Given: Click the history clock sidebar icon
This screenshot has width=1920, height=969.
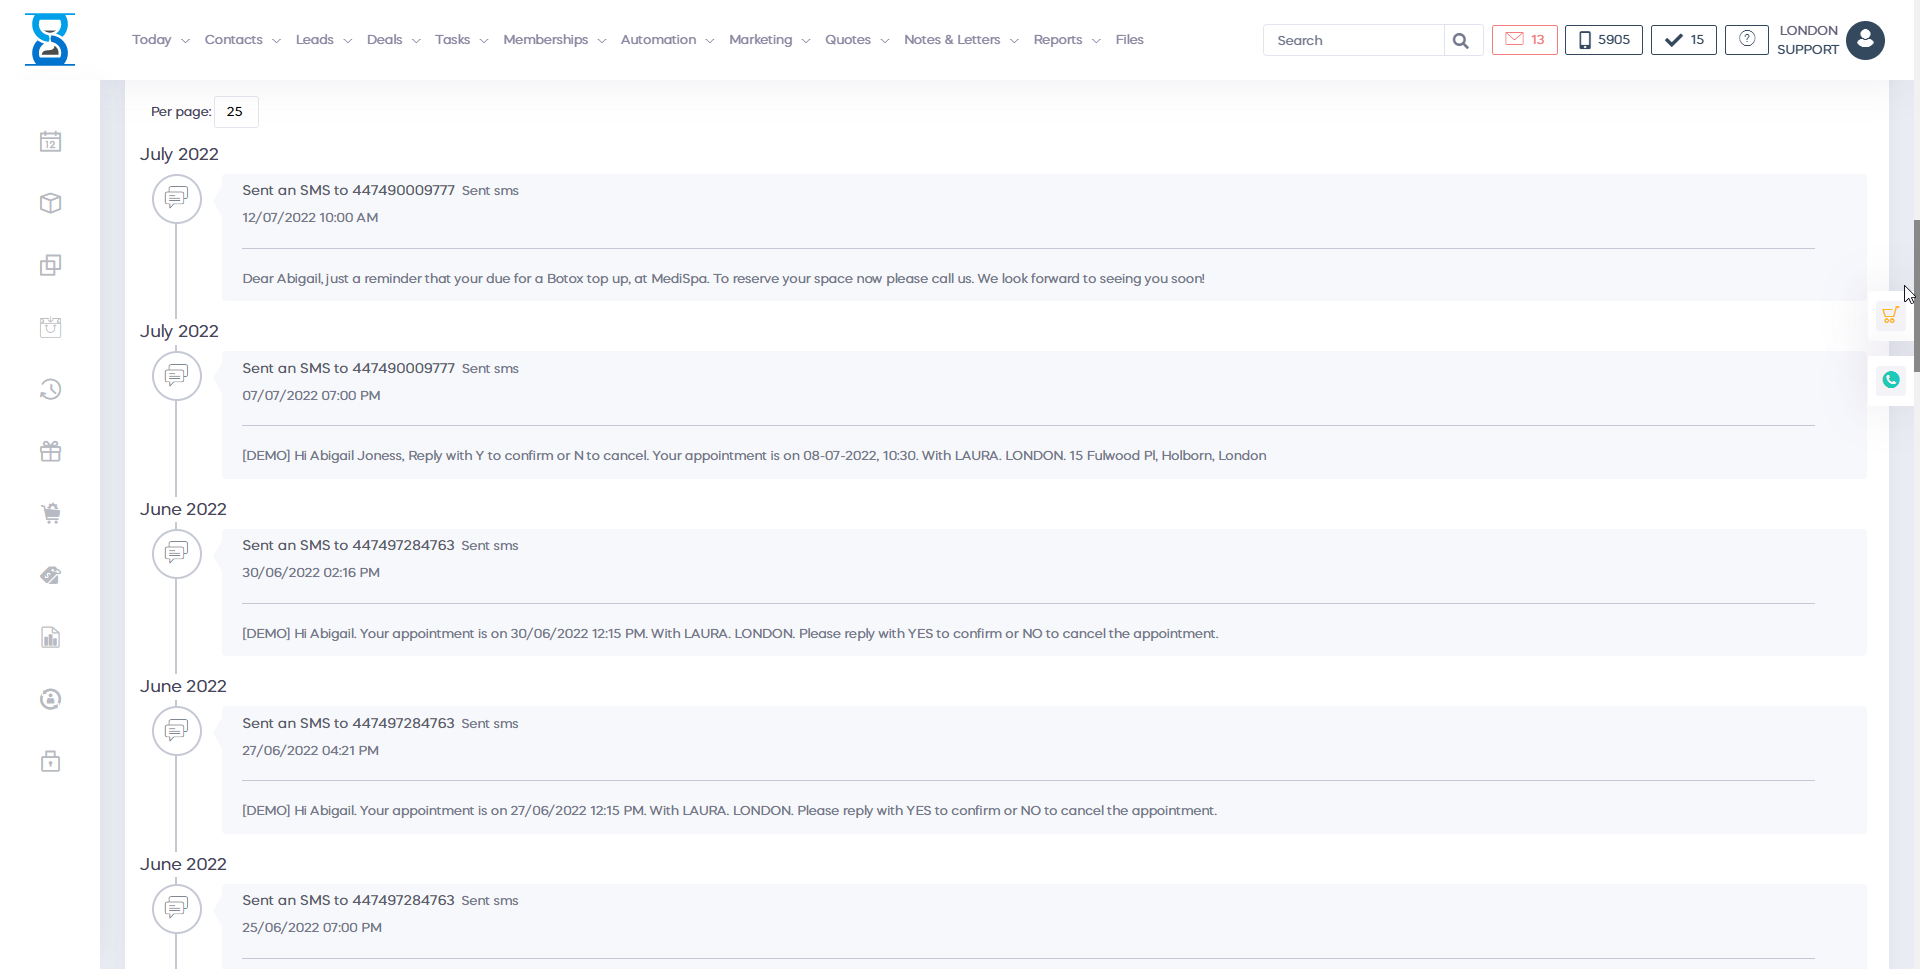Looking at the screenshot, I should tap(50, 390).
